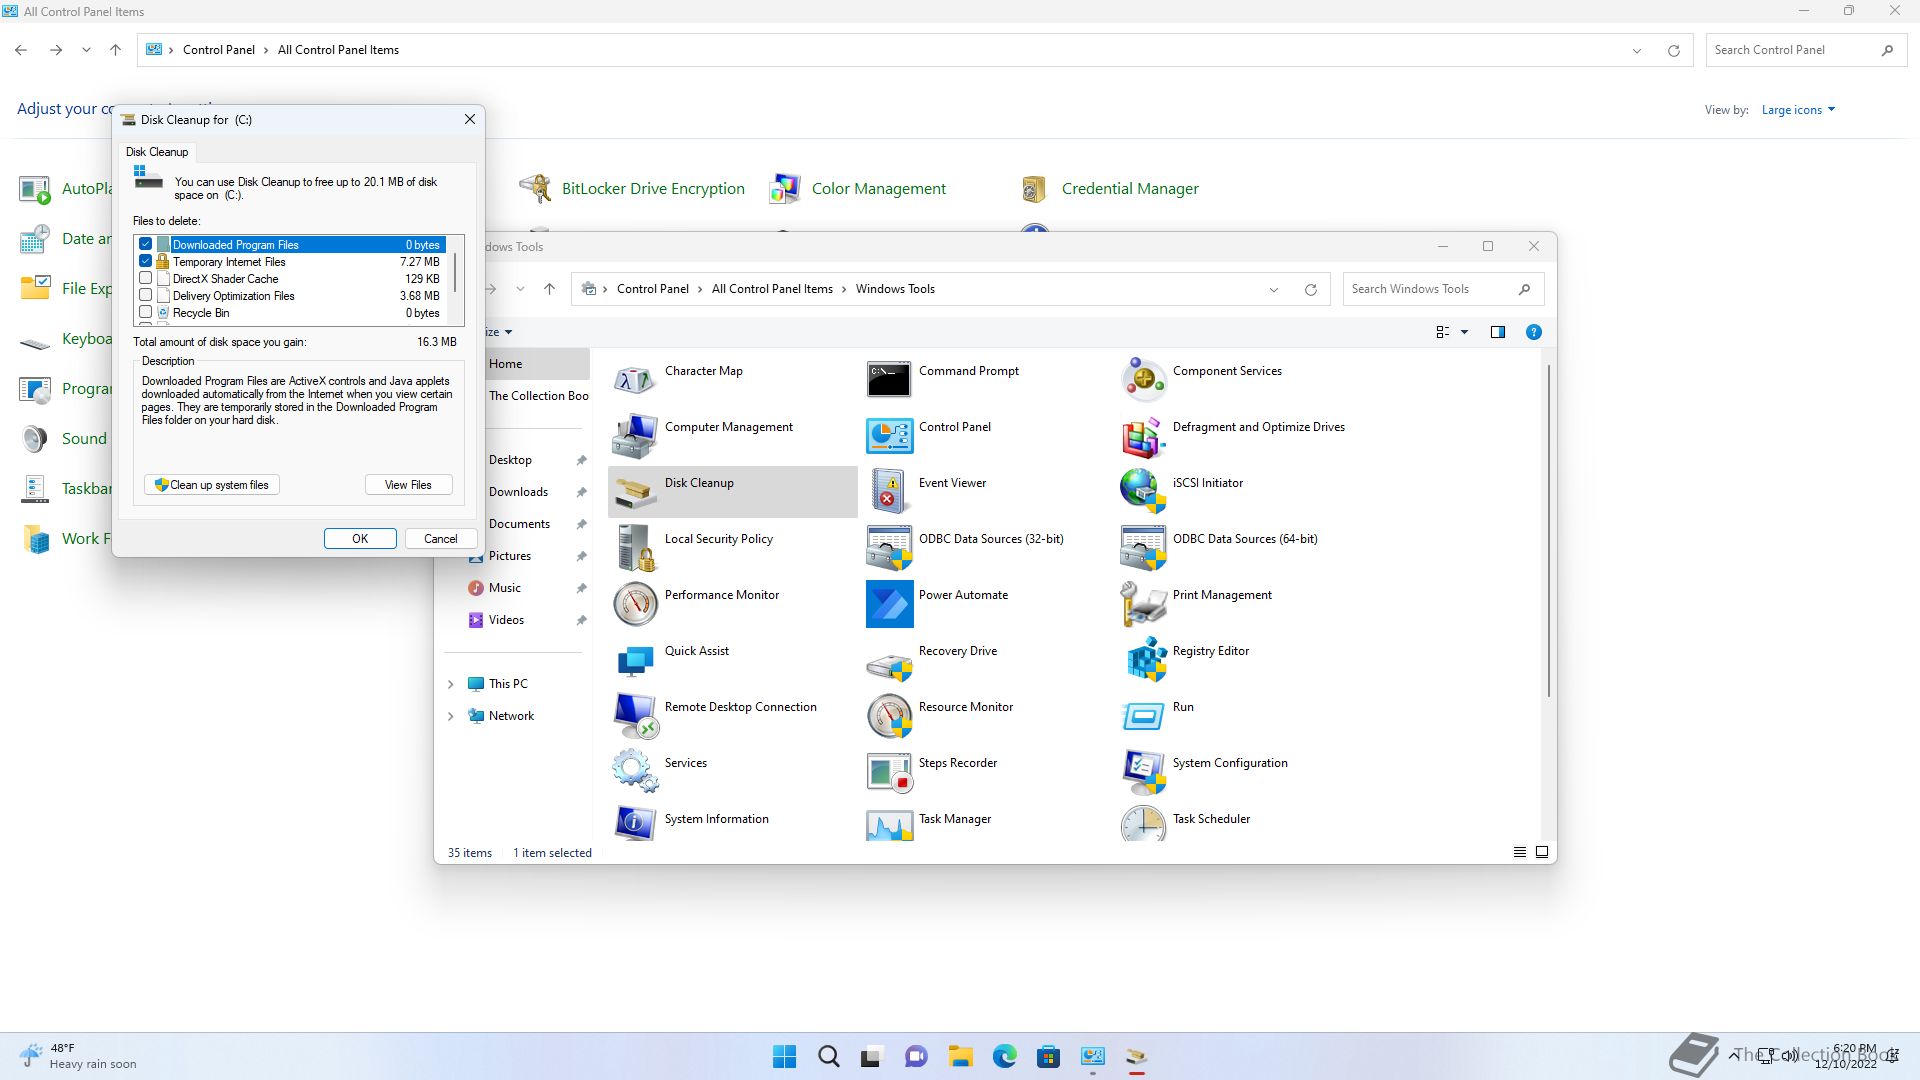Viewport: 1920px width, 1080px height.
Task: Open Steps Recorder icon
Action: tap(889, 771)
